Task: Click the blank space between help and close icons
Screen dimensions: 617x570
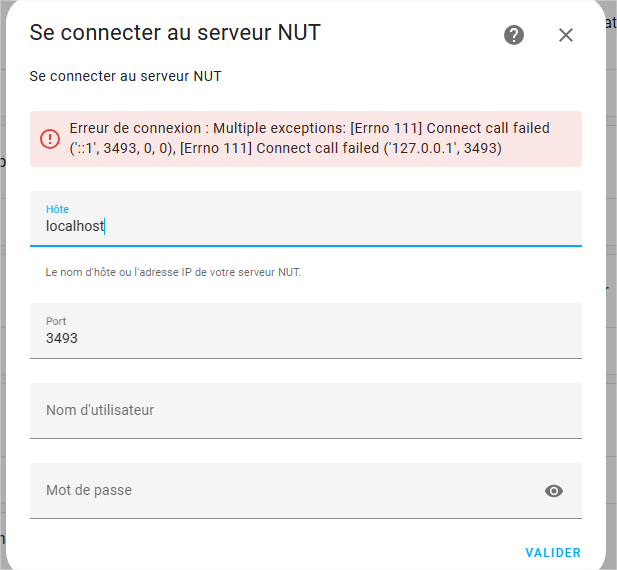Action: (541, 35)
